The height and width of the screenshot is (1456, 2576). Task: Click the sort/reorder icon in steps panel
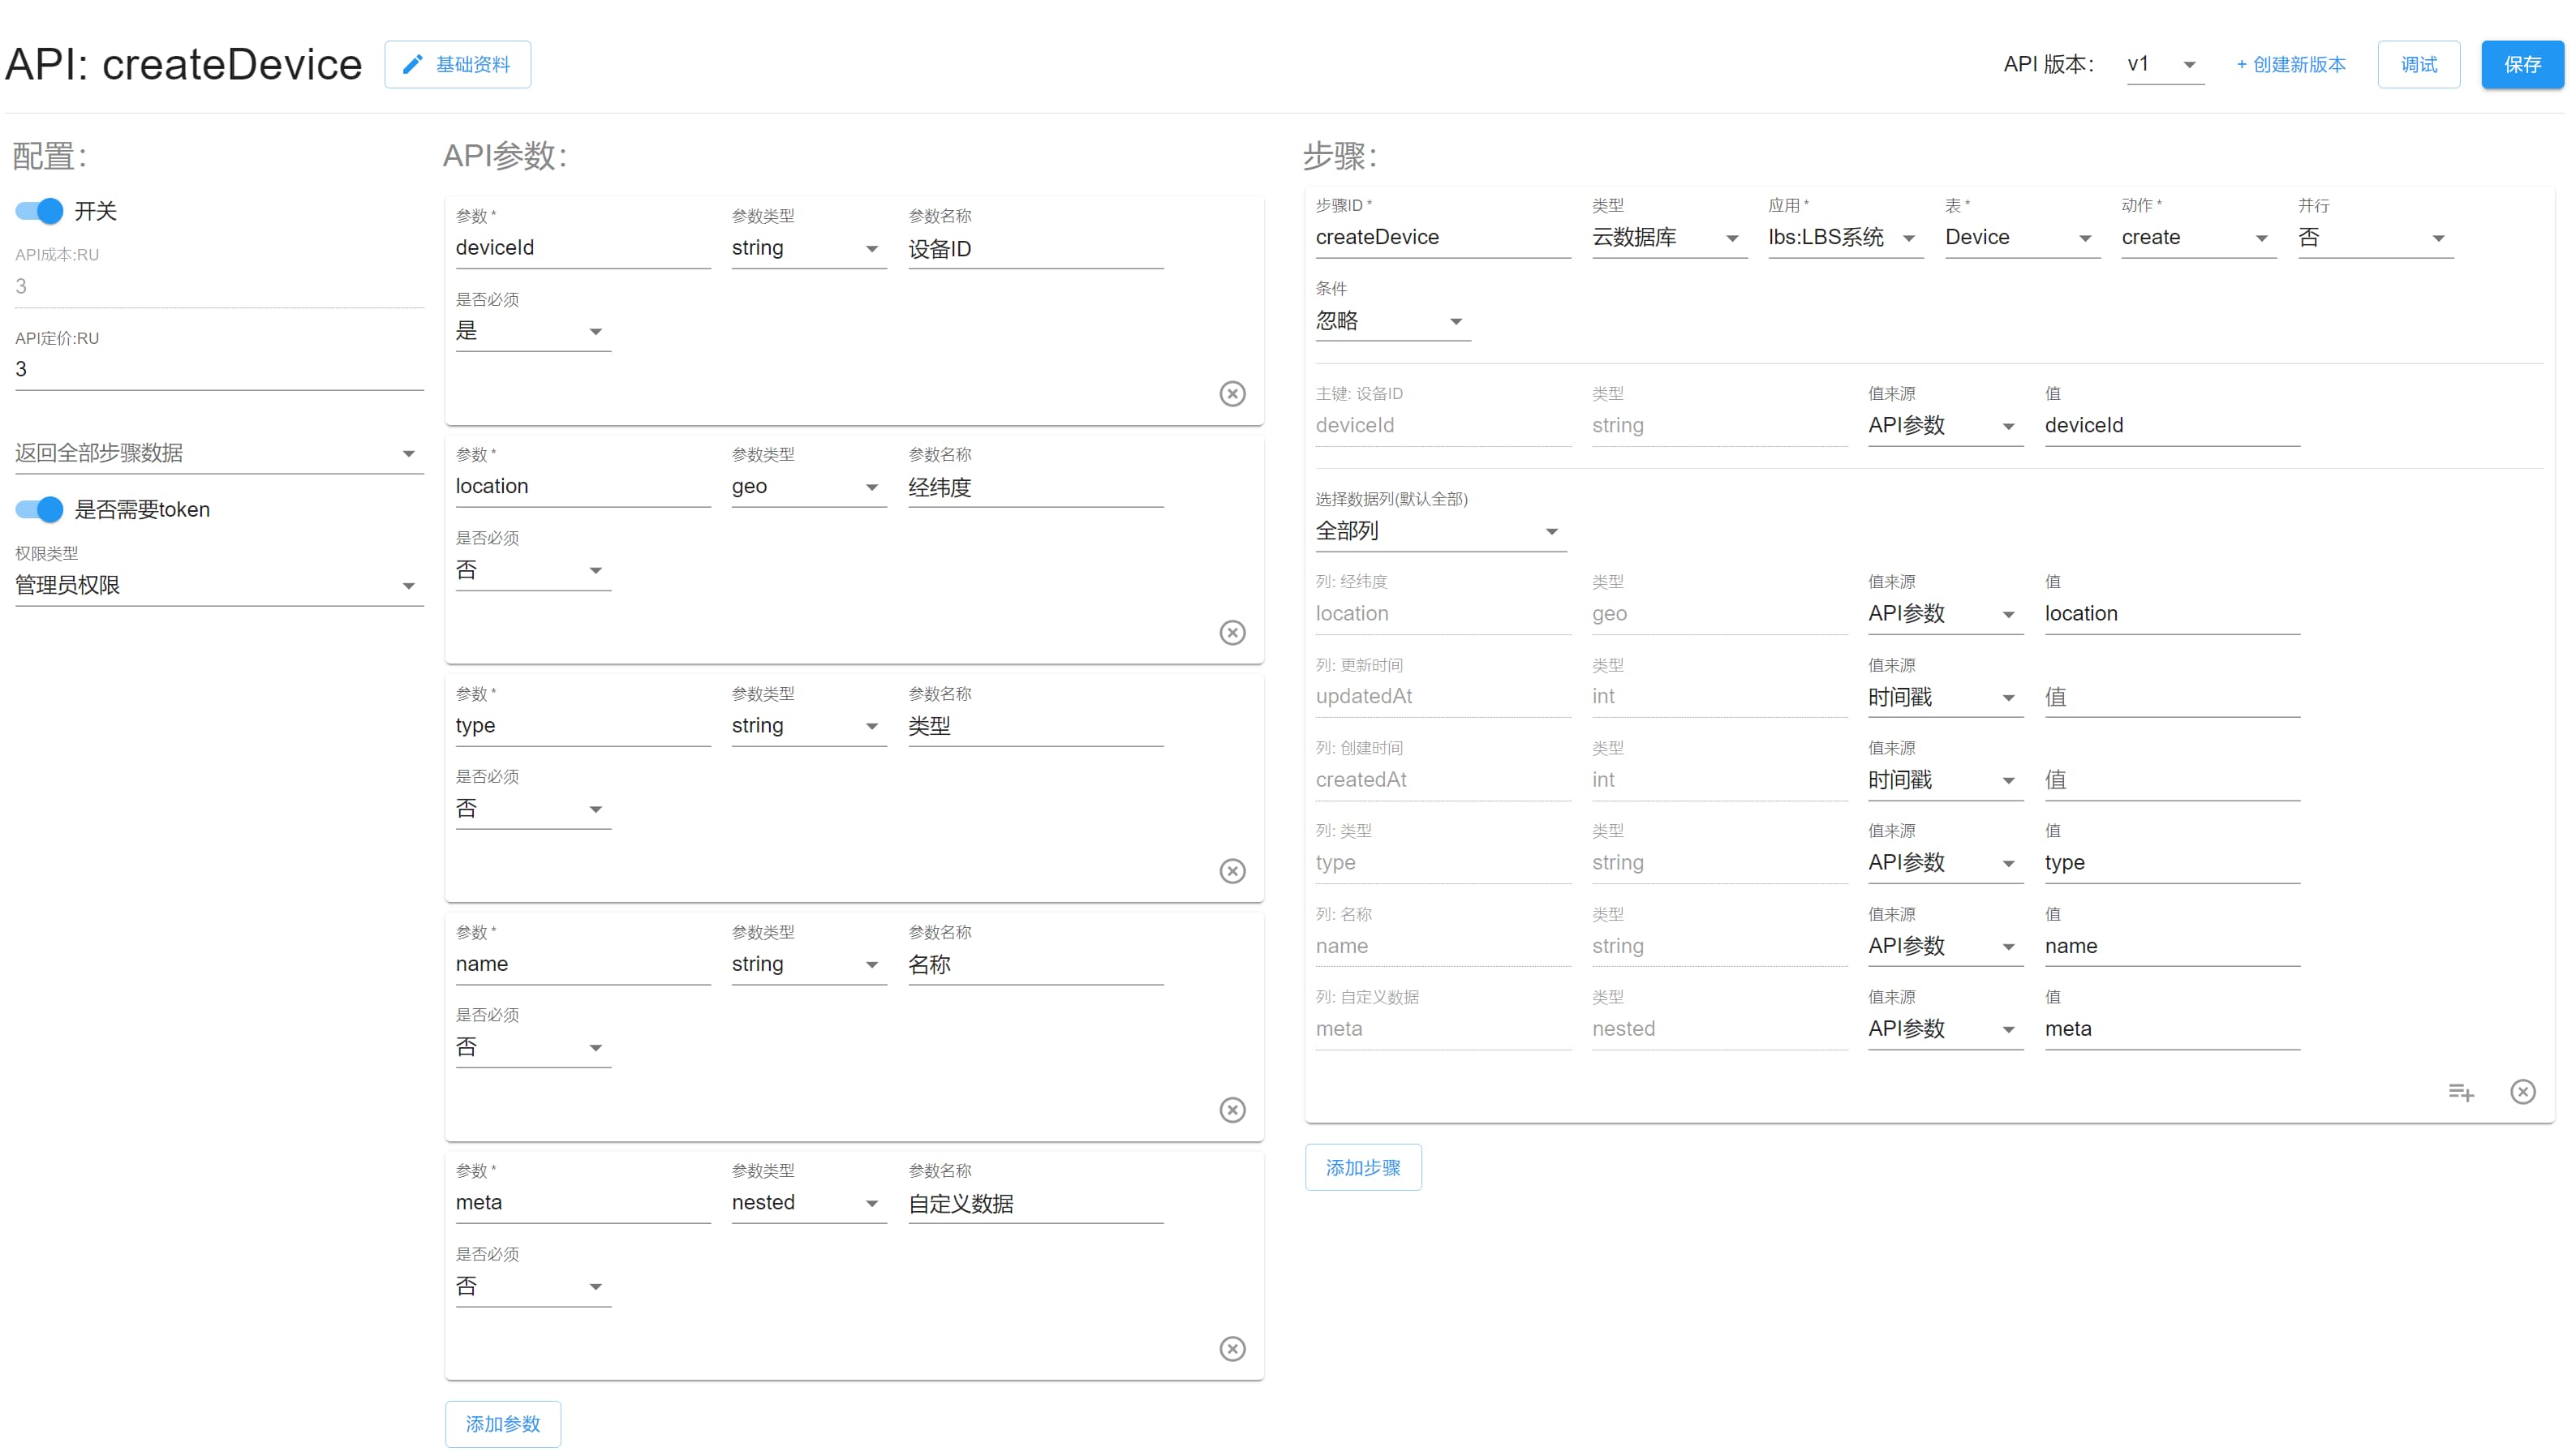click(x=2461, y=1092)
